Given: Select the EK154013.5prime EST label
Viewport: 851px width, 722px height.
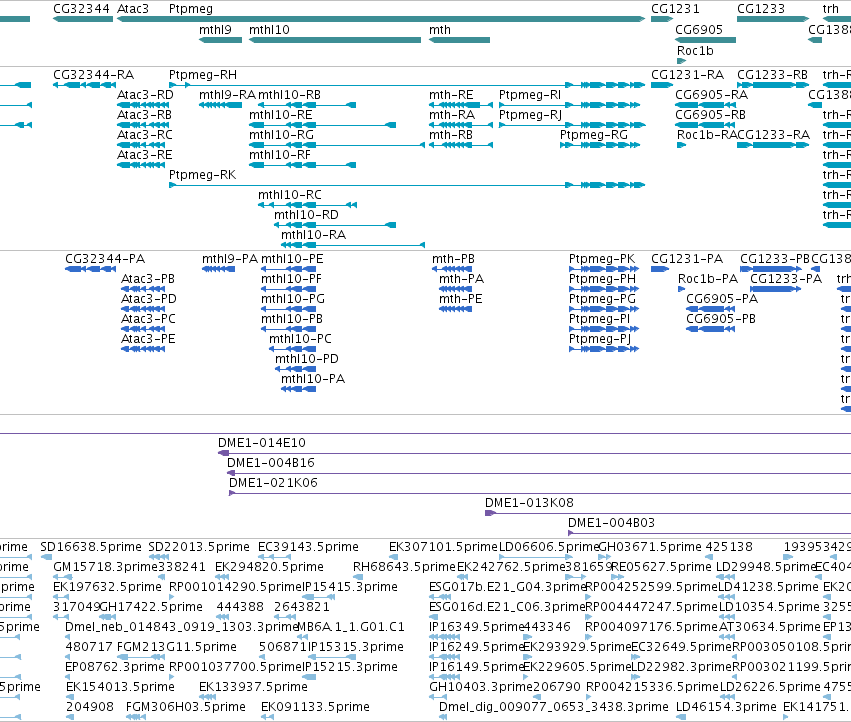Looking at the screenshot, I should [x=120, y=687].
